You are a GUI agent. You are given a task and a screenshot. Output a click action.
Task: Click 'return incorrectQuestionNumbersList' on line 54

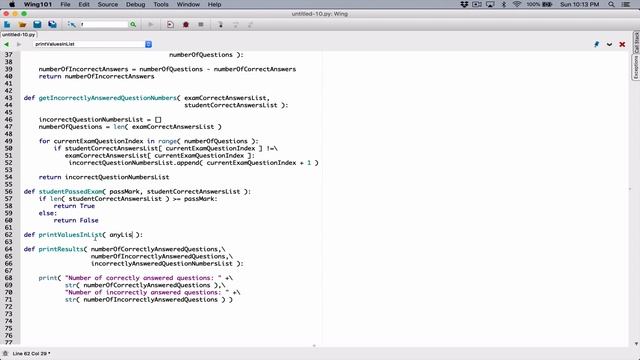click(x=104, y=177)
